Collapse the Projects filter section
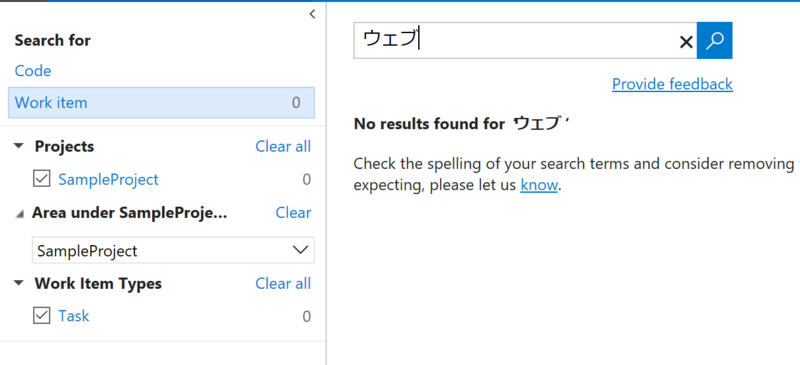 tap(19, 147)
